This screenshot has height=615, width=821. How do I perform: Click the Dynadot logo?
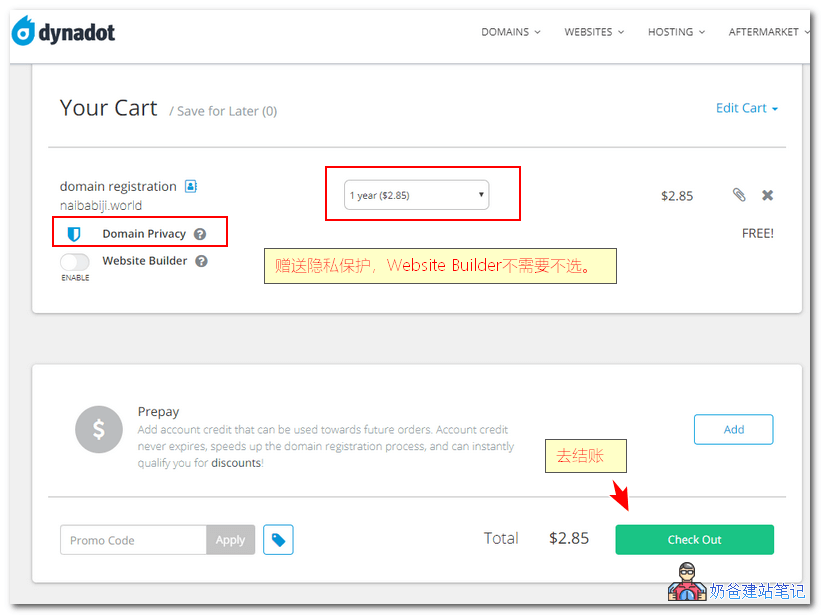64,32
